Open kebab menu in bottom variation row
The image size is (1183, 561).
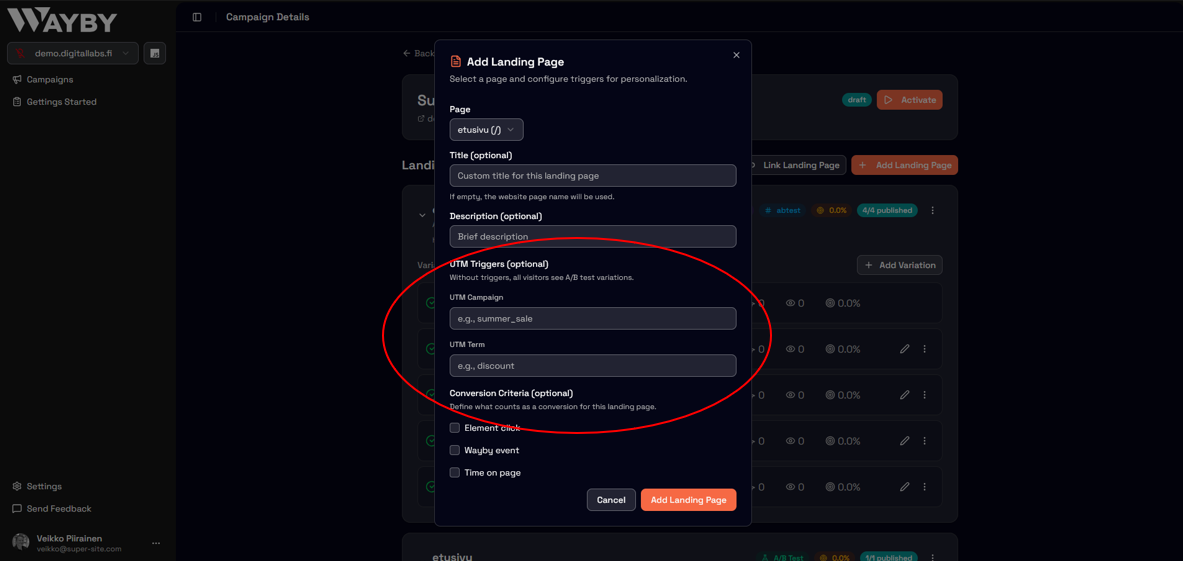[x=925, y=487]
